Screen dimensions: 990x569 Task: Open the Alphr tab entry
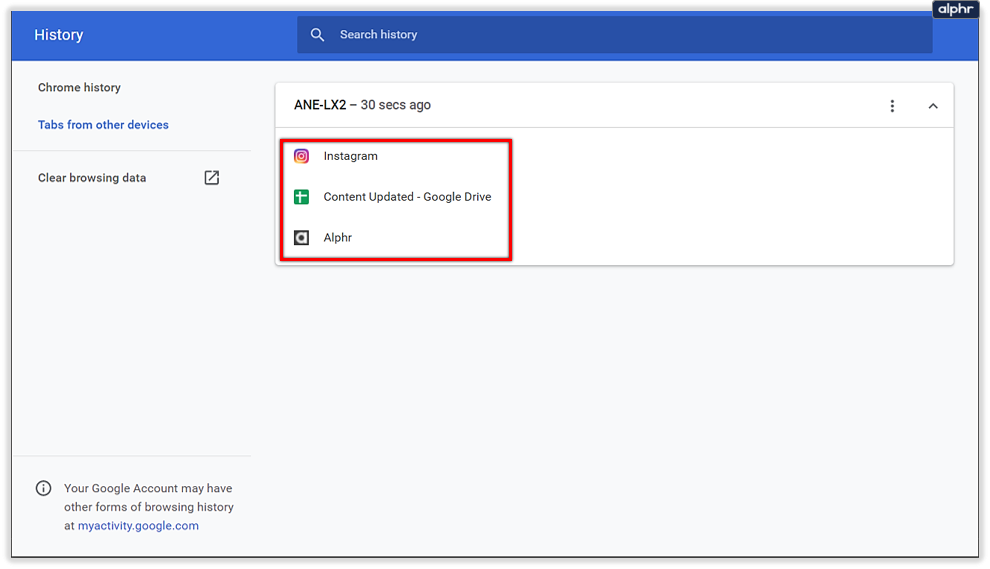[x=338, y=238]
